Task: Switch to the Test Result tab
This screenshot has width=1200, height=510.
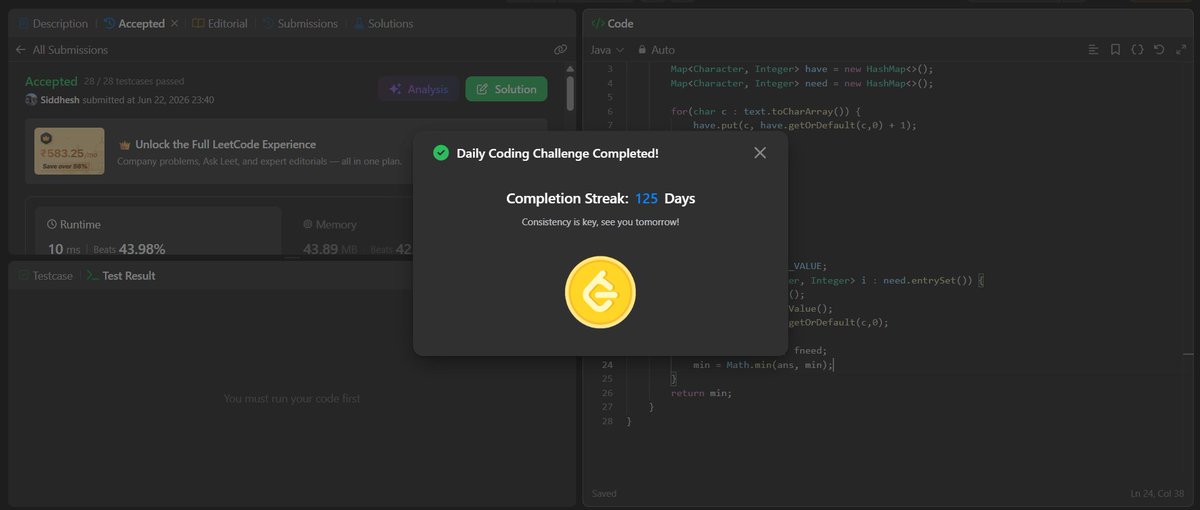Action: (x=121, y=275)
